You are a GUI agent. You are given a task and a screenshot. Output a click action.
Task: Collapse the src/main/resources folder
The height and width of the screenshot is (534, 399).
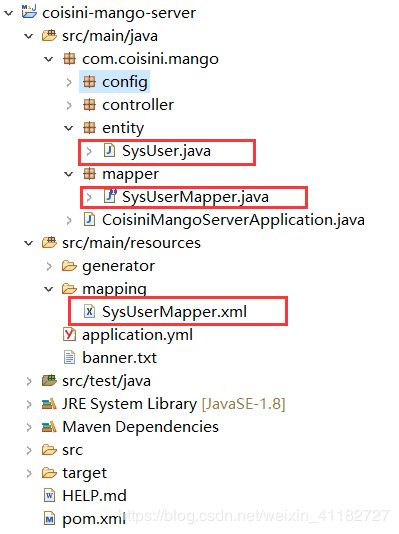click(29, 243)
